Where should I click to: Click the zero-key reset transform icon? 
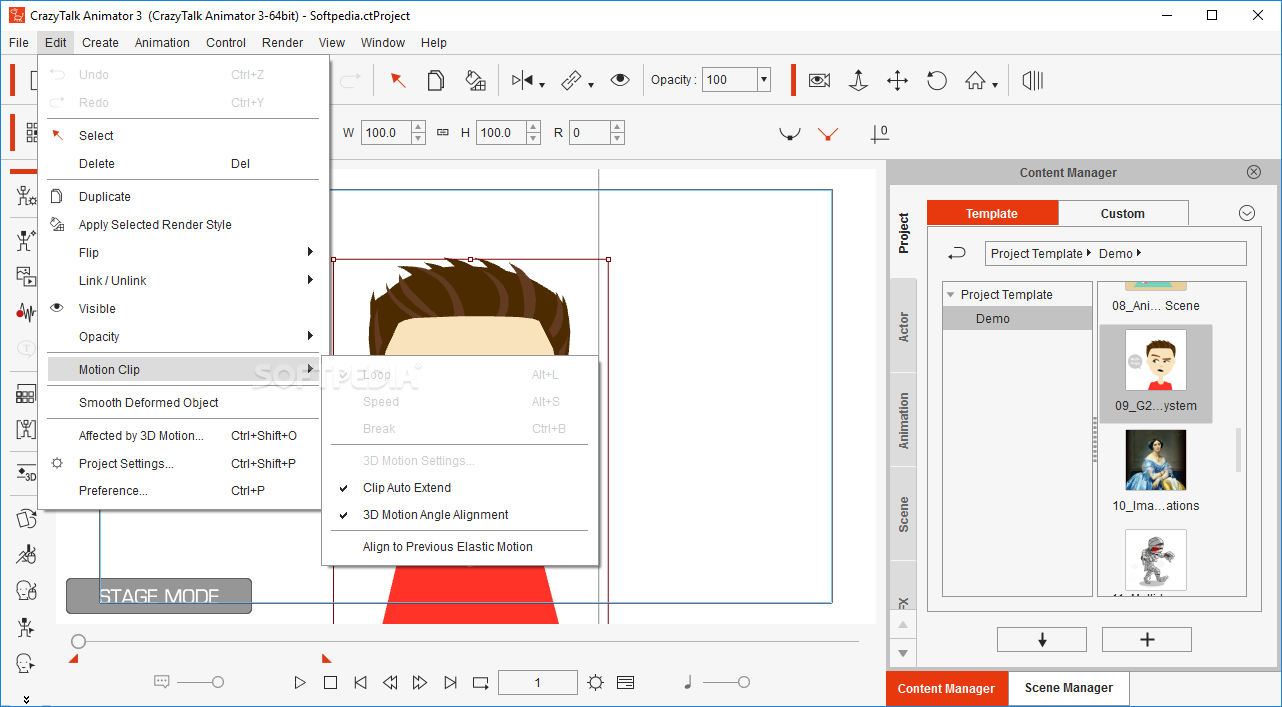879,133
